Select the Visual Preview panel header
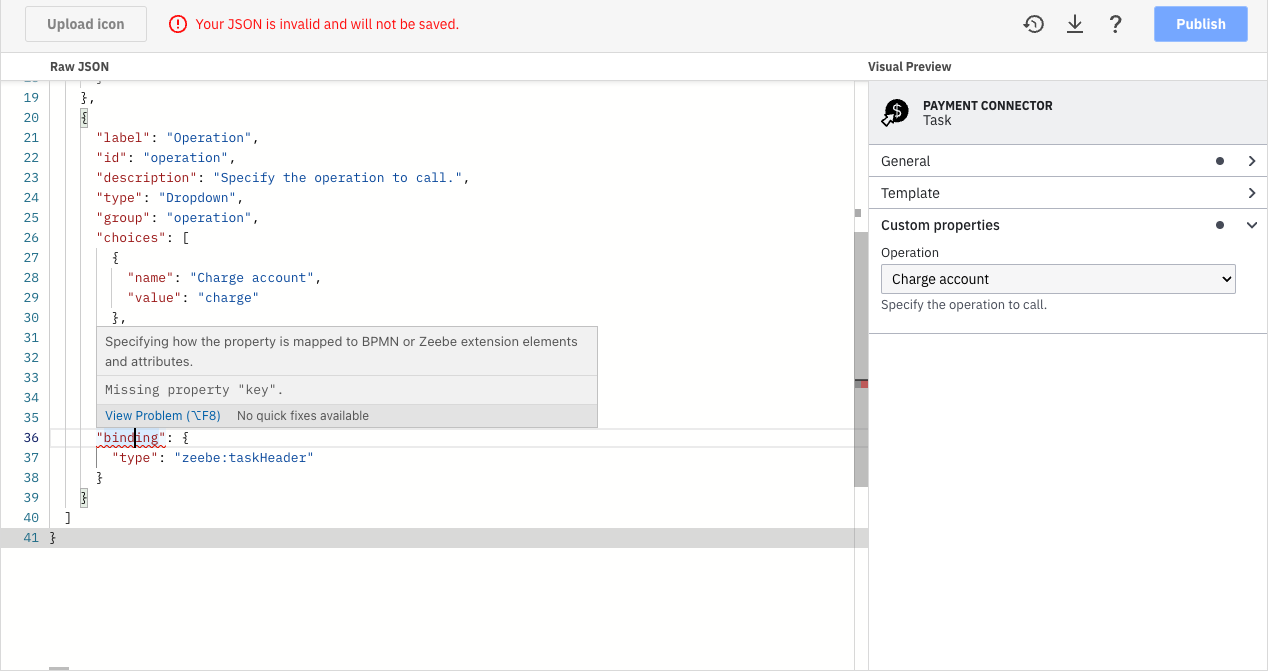Viewport: 1268px width, 671px height. pyautogui.click(x=909, y=66)
